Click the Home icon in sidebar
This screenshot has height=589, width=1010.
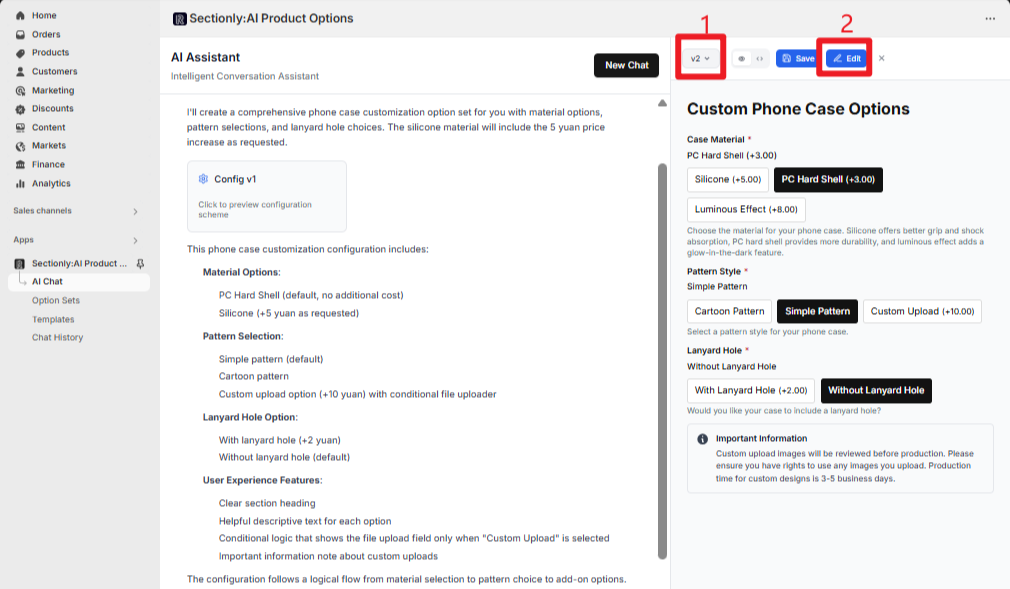21,16
